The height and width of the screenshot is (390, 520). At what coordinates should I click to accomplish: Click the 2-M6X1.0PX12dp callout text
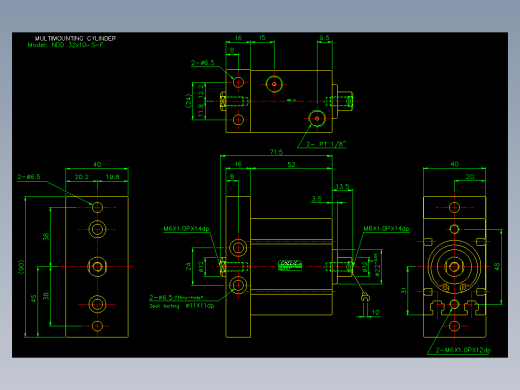[463, 350]
